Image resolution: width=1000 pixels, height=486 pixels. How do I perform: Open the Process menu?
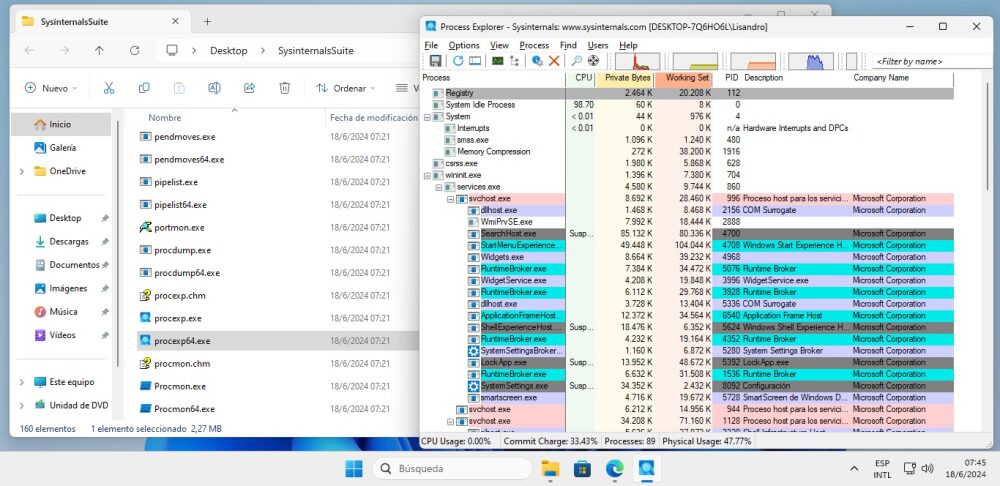534,45
